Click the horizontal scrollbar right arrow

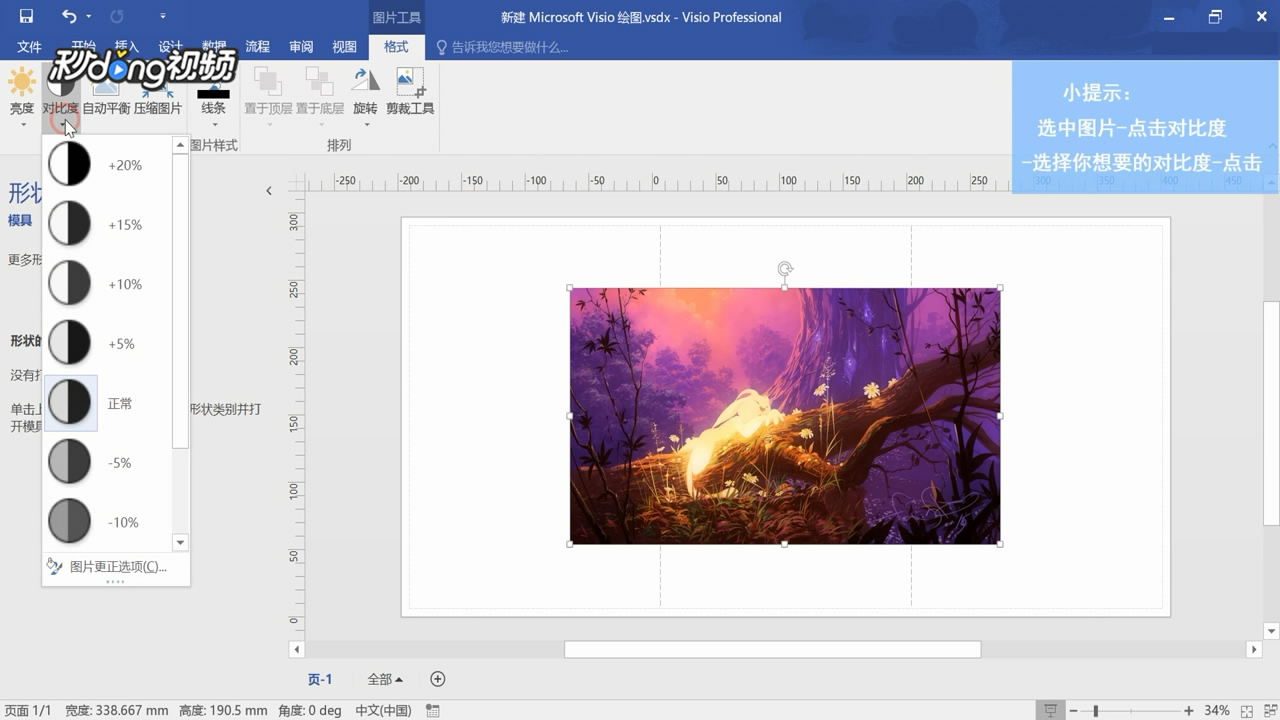coord(1254,650)
